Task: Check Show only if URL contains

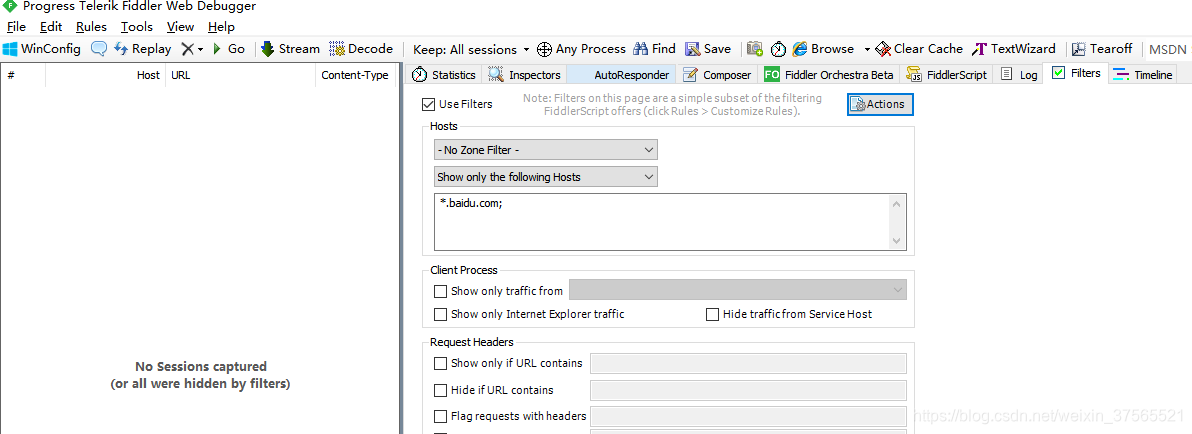Action: click(440, 363)
